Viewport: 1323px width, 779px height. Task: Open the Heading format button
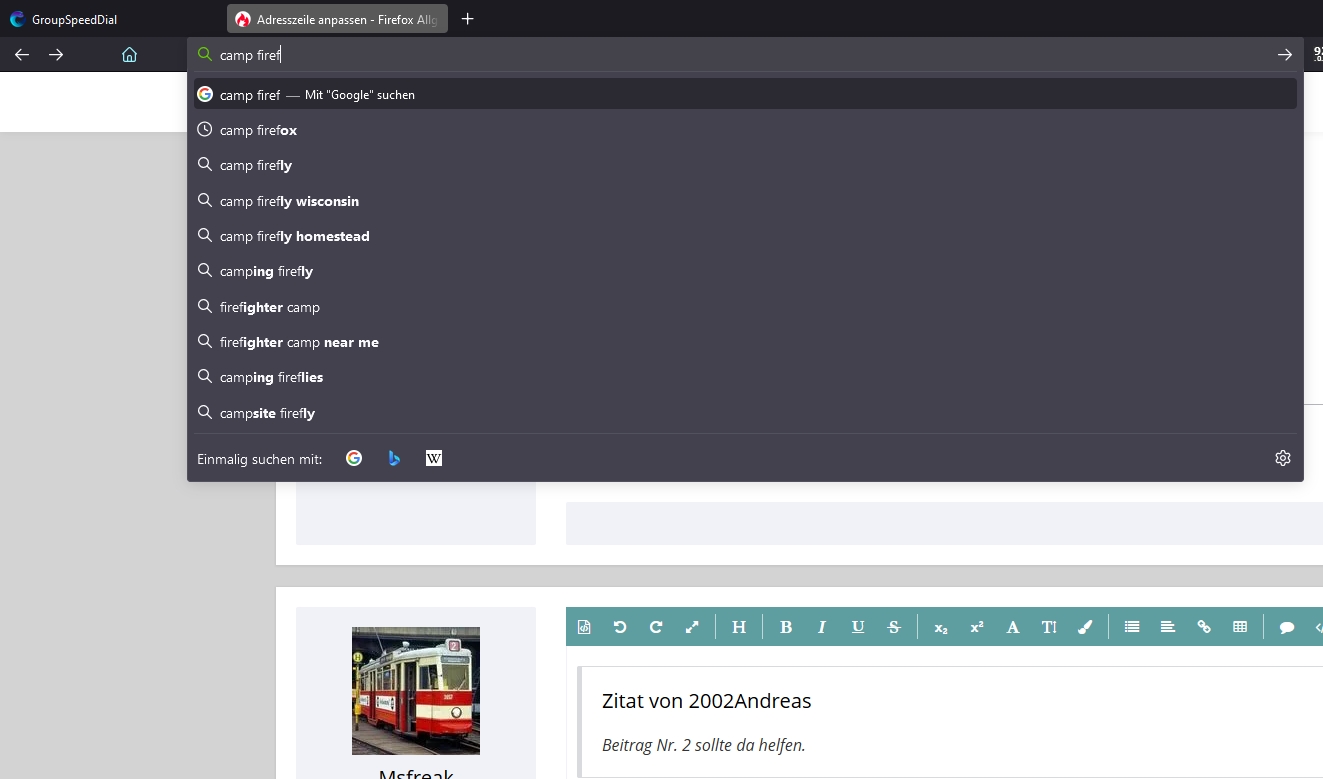click(x=739, y=627)
